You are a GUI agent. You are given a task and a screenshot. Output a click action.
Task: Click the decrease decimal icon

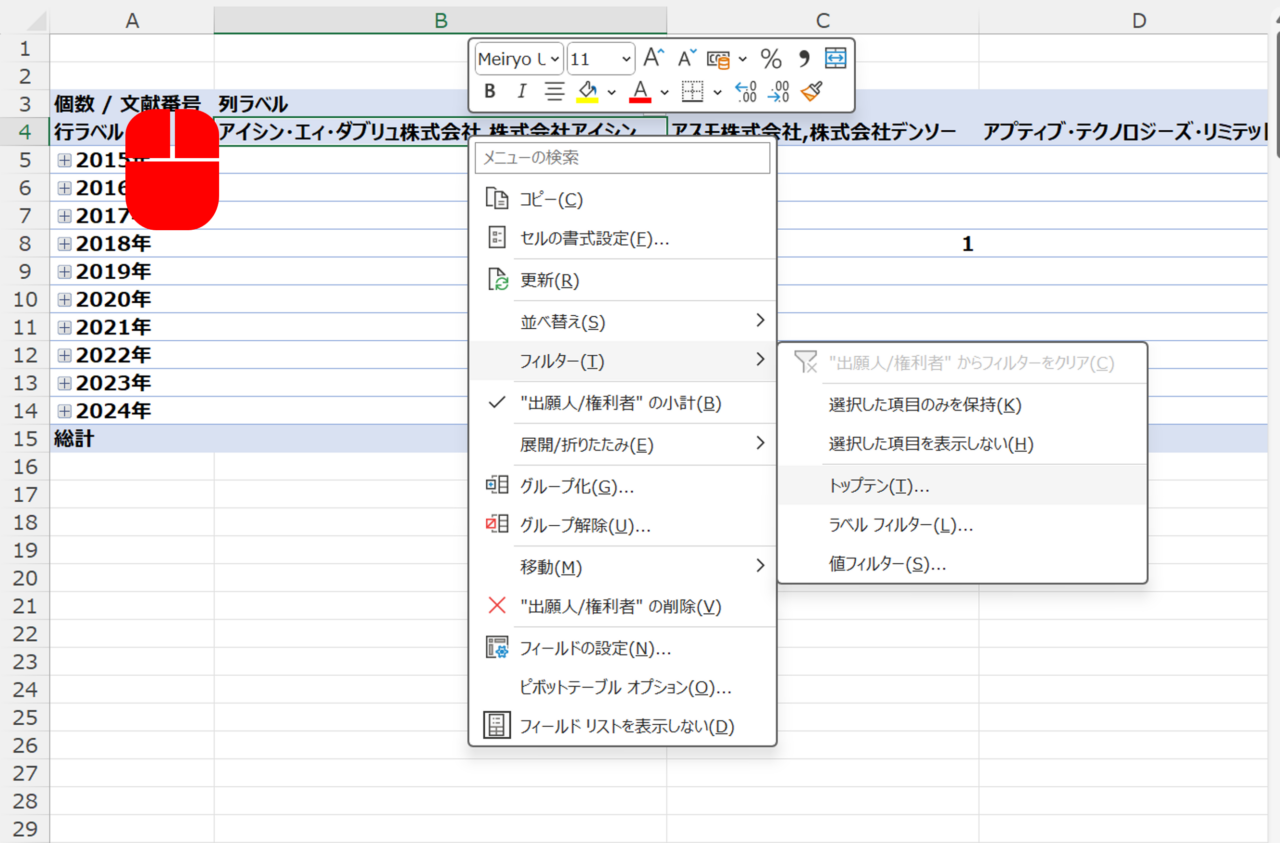779,92
